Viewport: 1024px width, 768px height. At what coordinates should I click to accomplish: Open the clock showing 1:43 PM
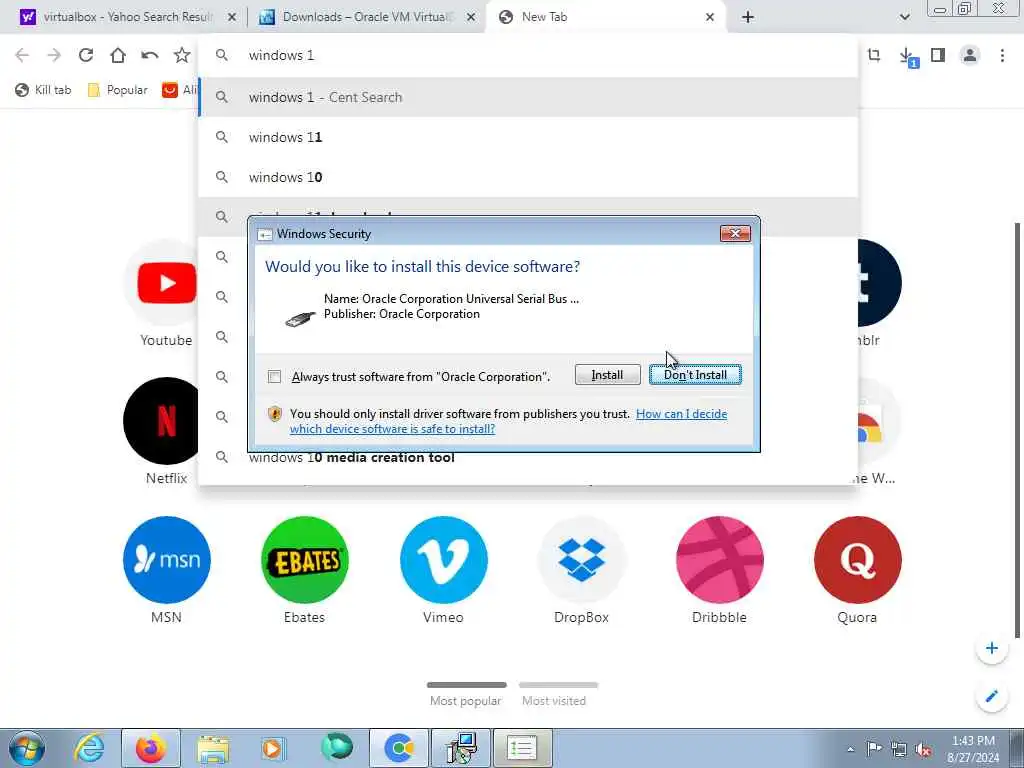[x=973, y=749]
